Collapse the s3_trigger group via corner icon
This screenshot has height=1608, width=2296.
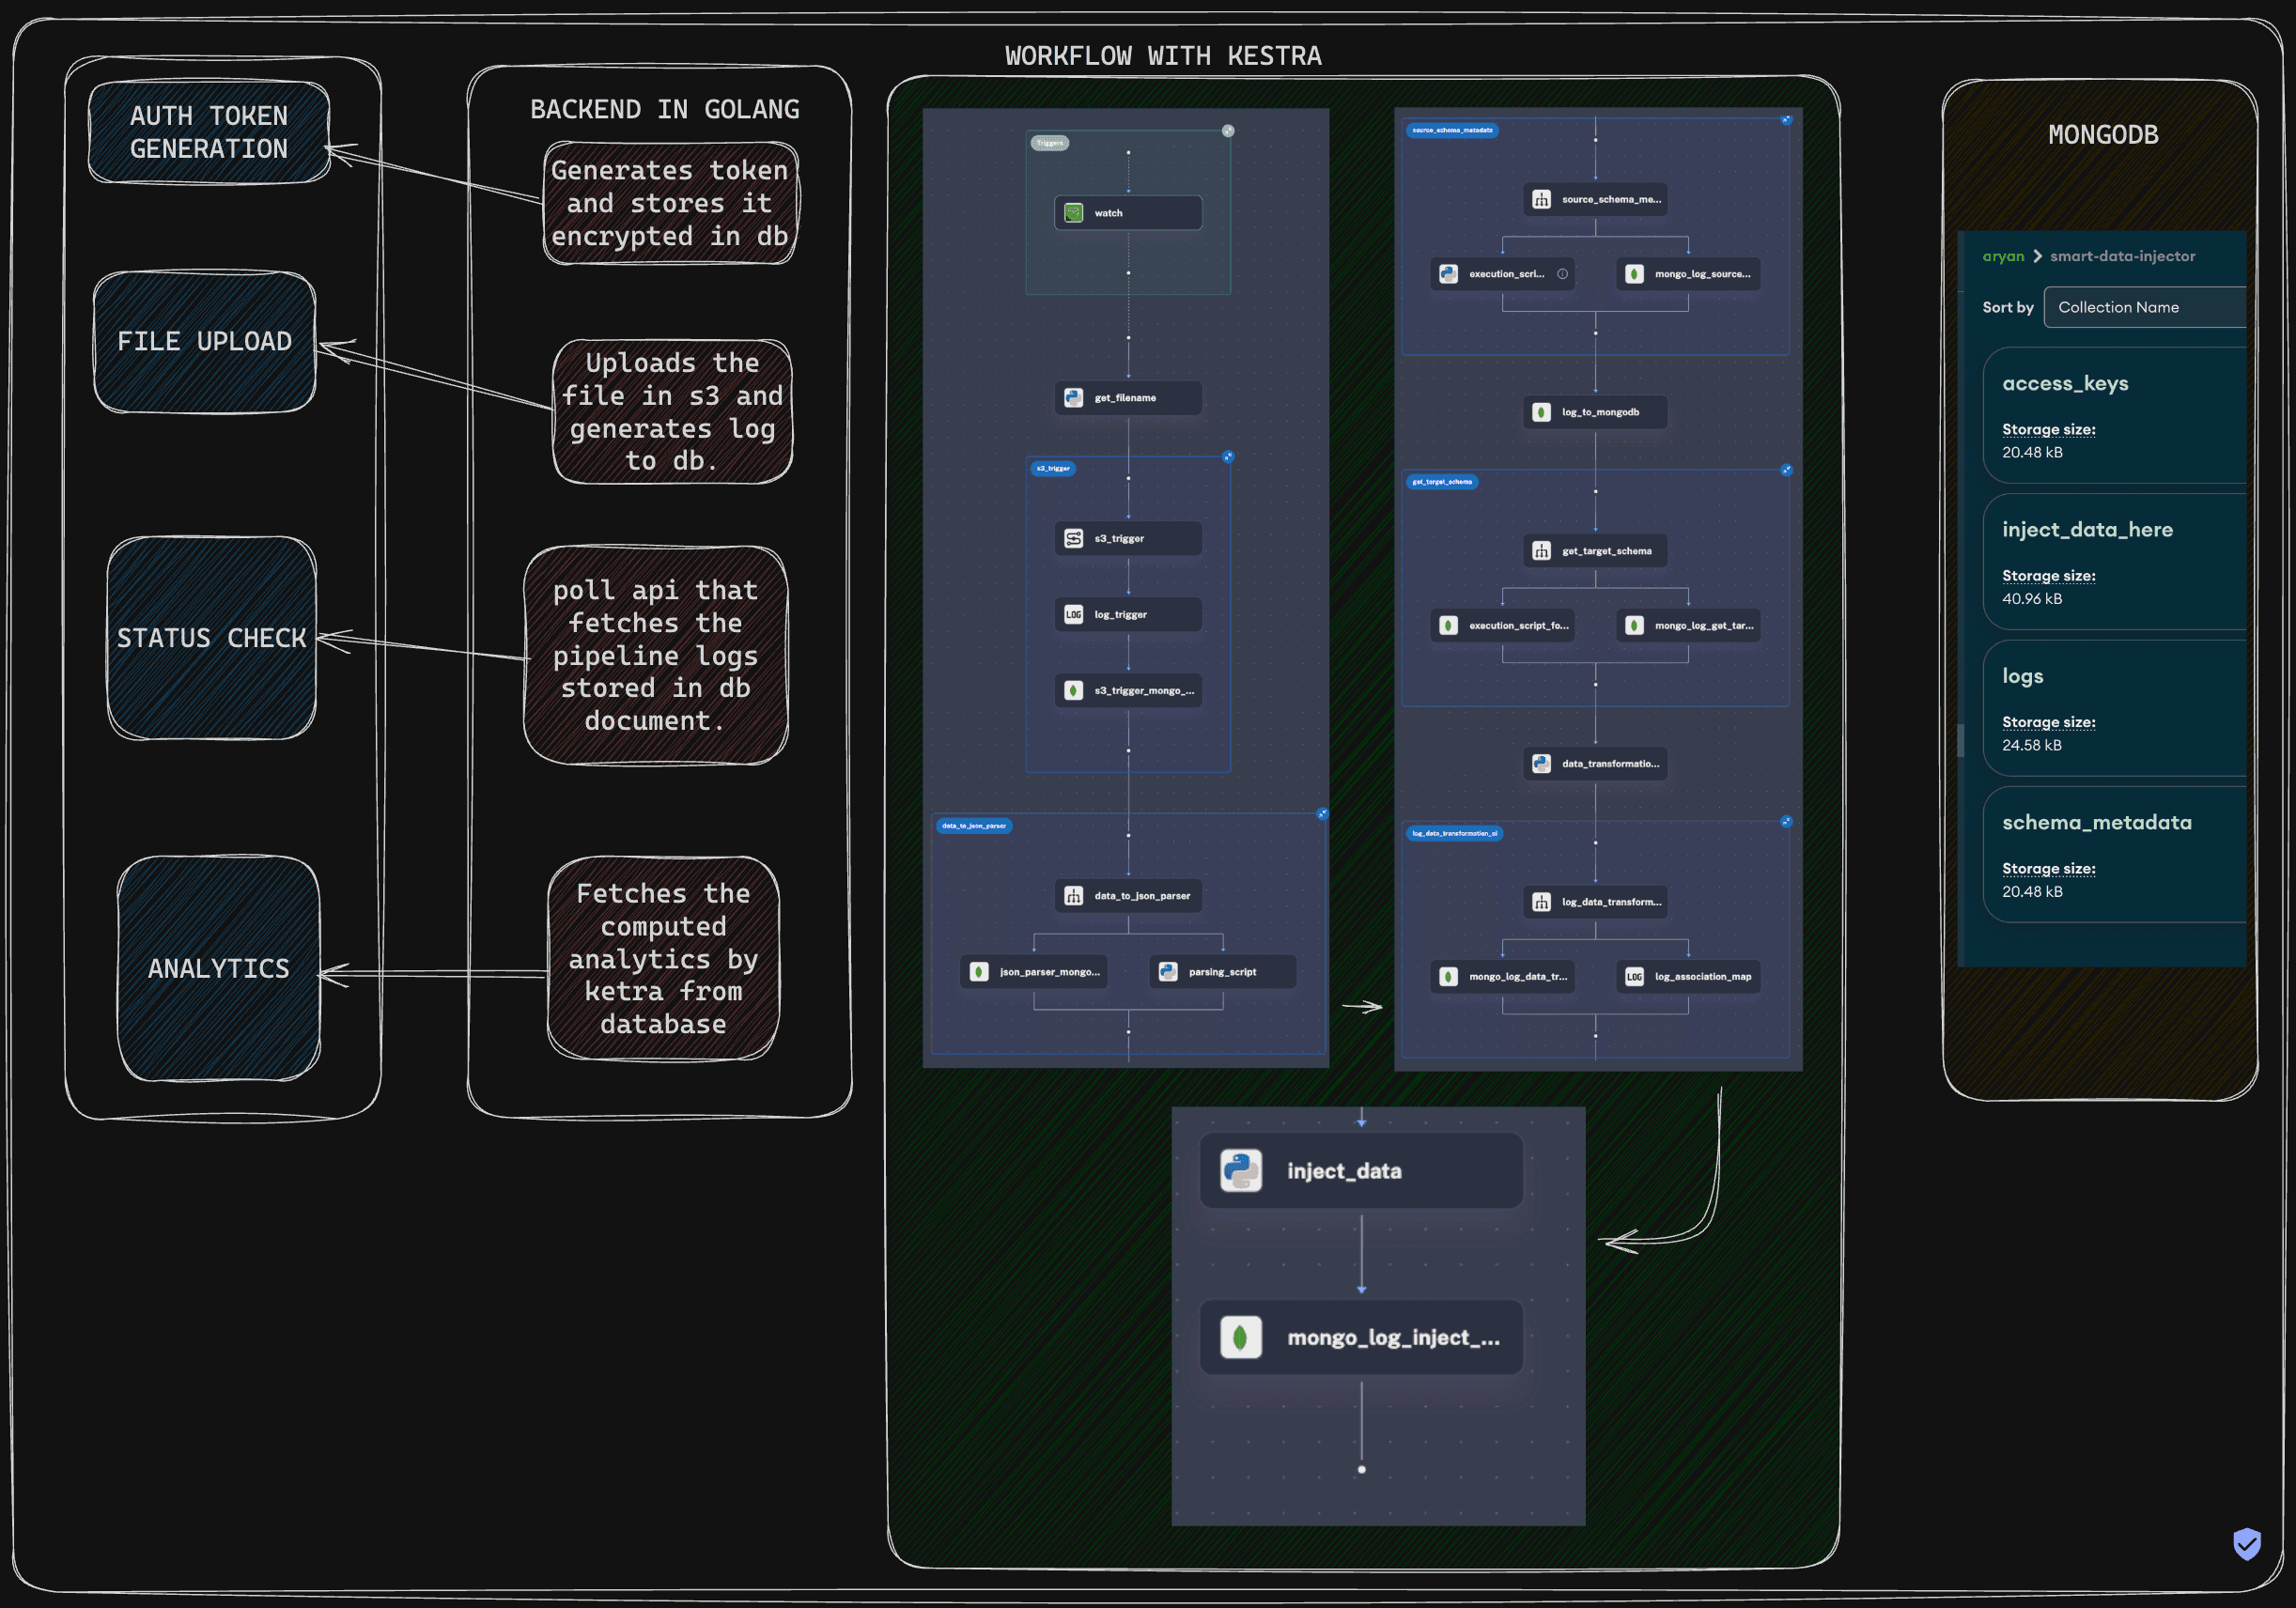pyautogui.click(x=1228, y=457)
